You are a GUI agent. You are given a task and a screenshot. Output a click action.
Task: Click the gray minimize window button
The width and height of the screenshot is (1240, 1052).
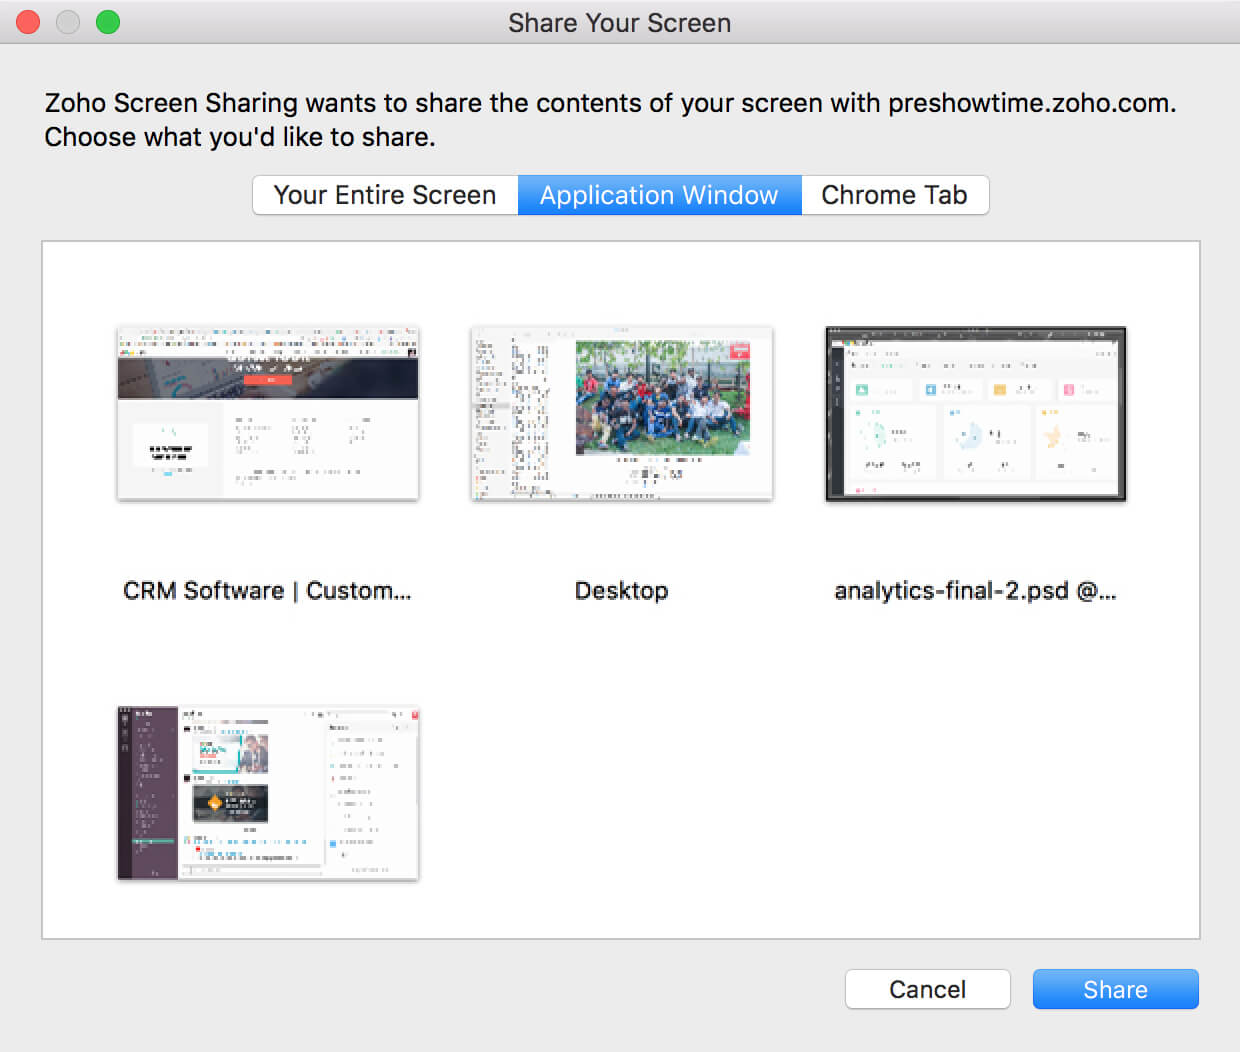click(68, 22)
